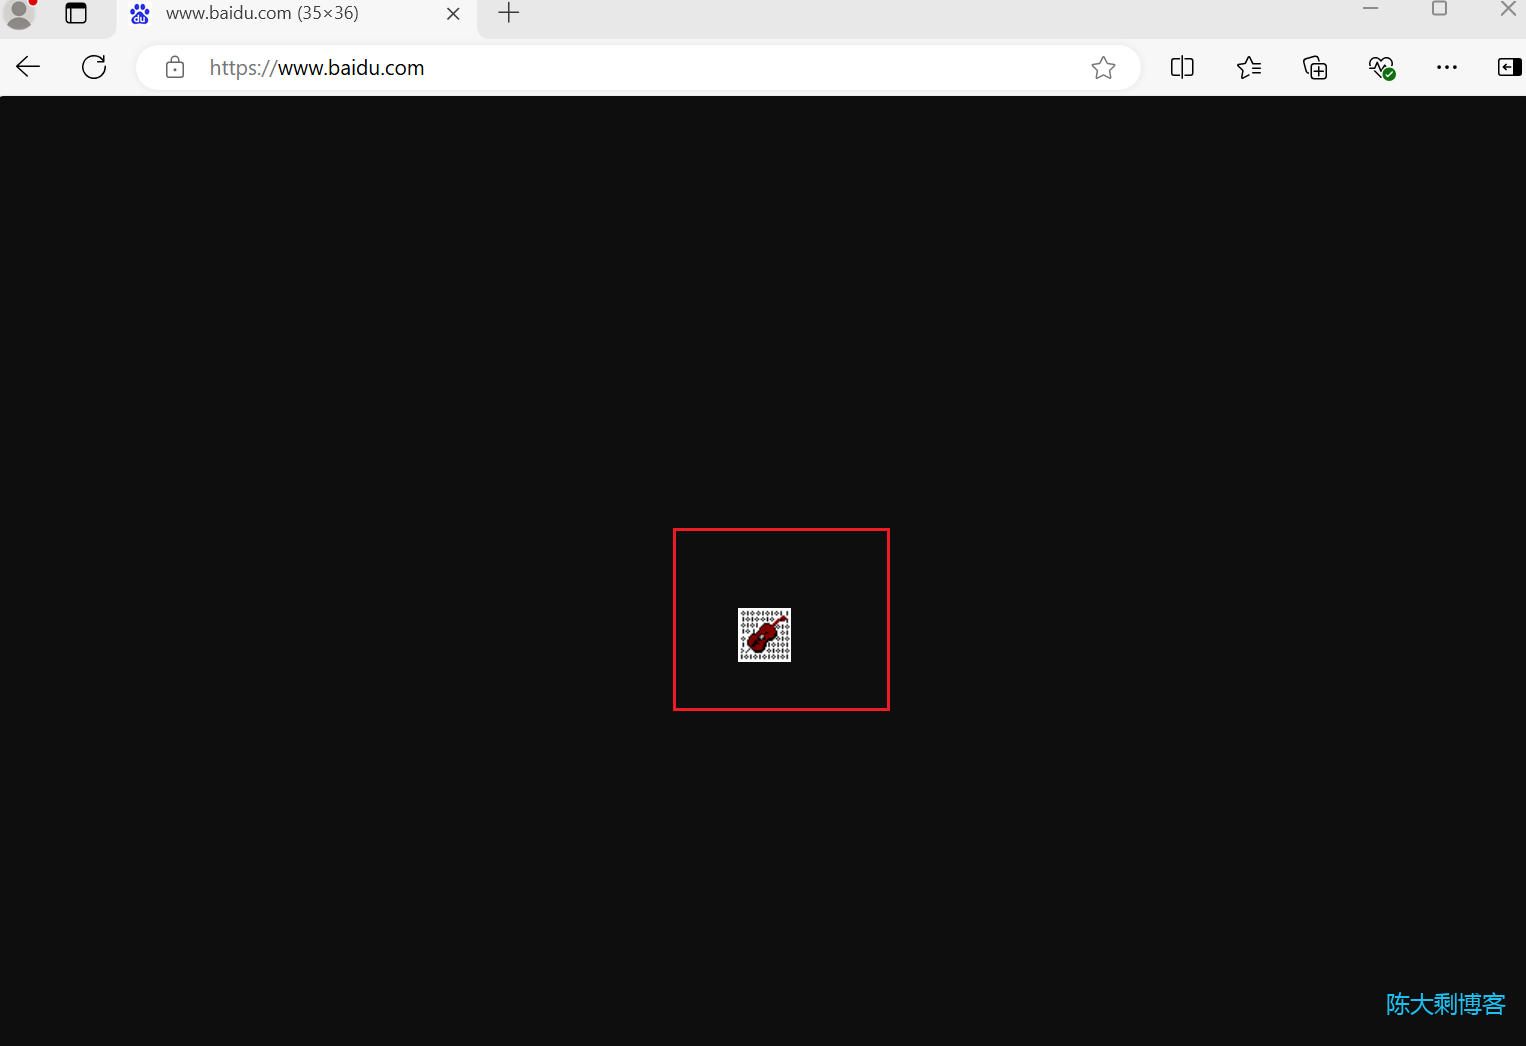This screenshot has height=1046, width=1526.
Task: Click the small violin image in the page
Action: coord(764,635)
